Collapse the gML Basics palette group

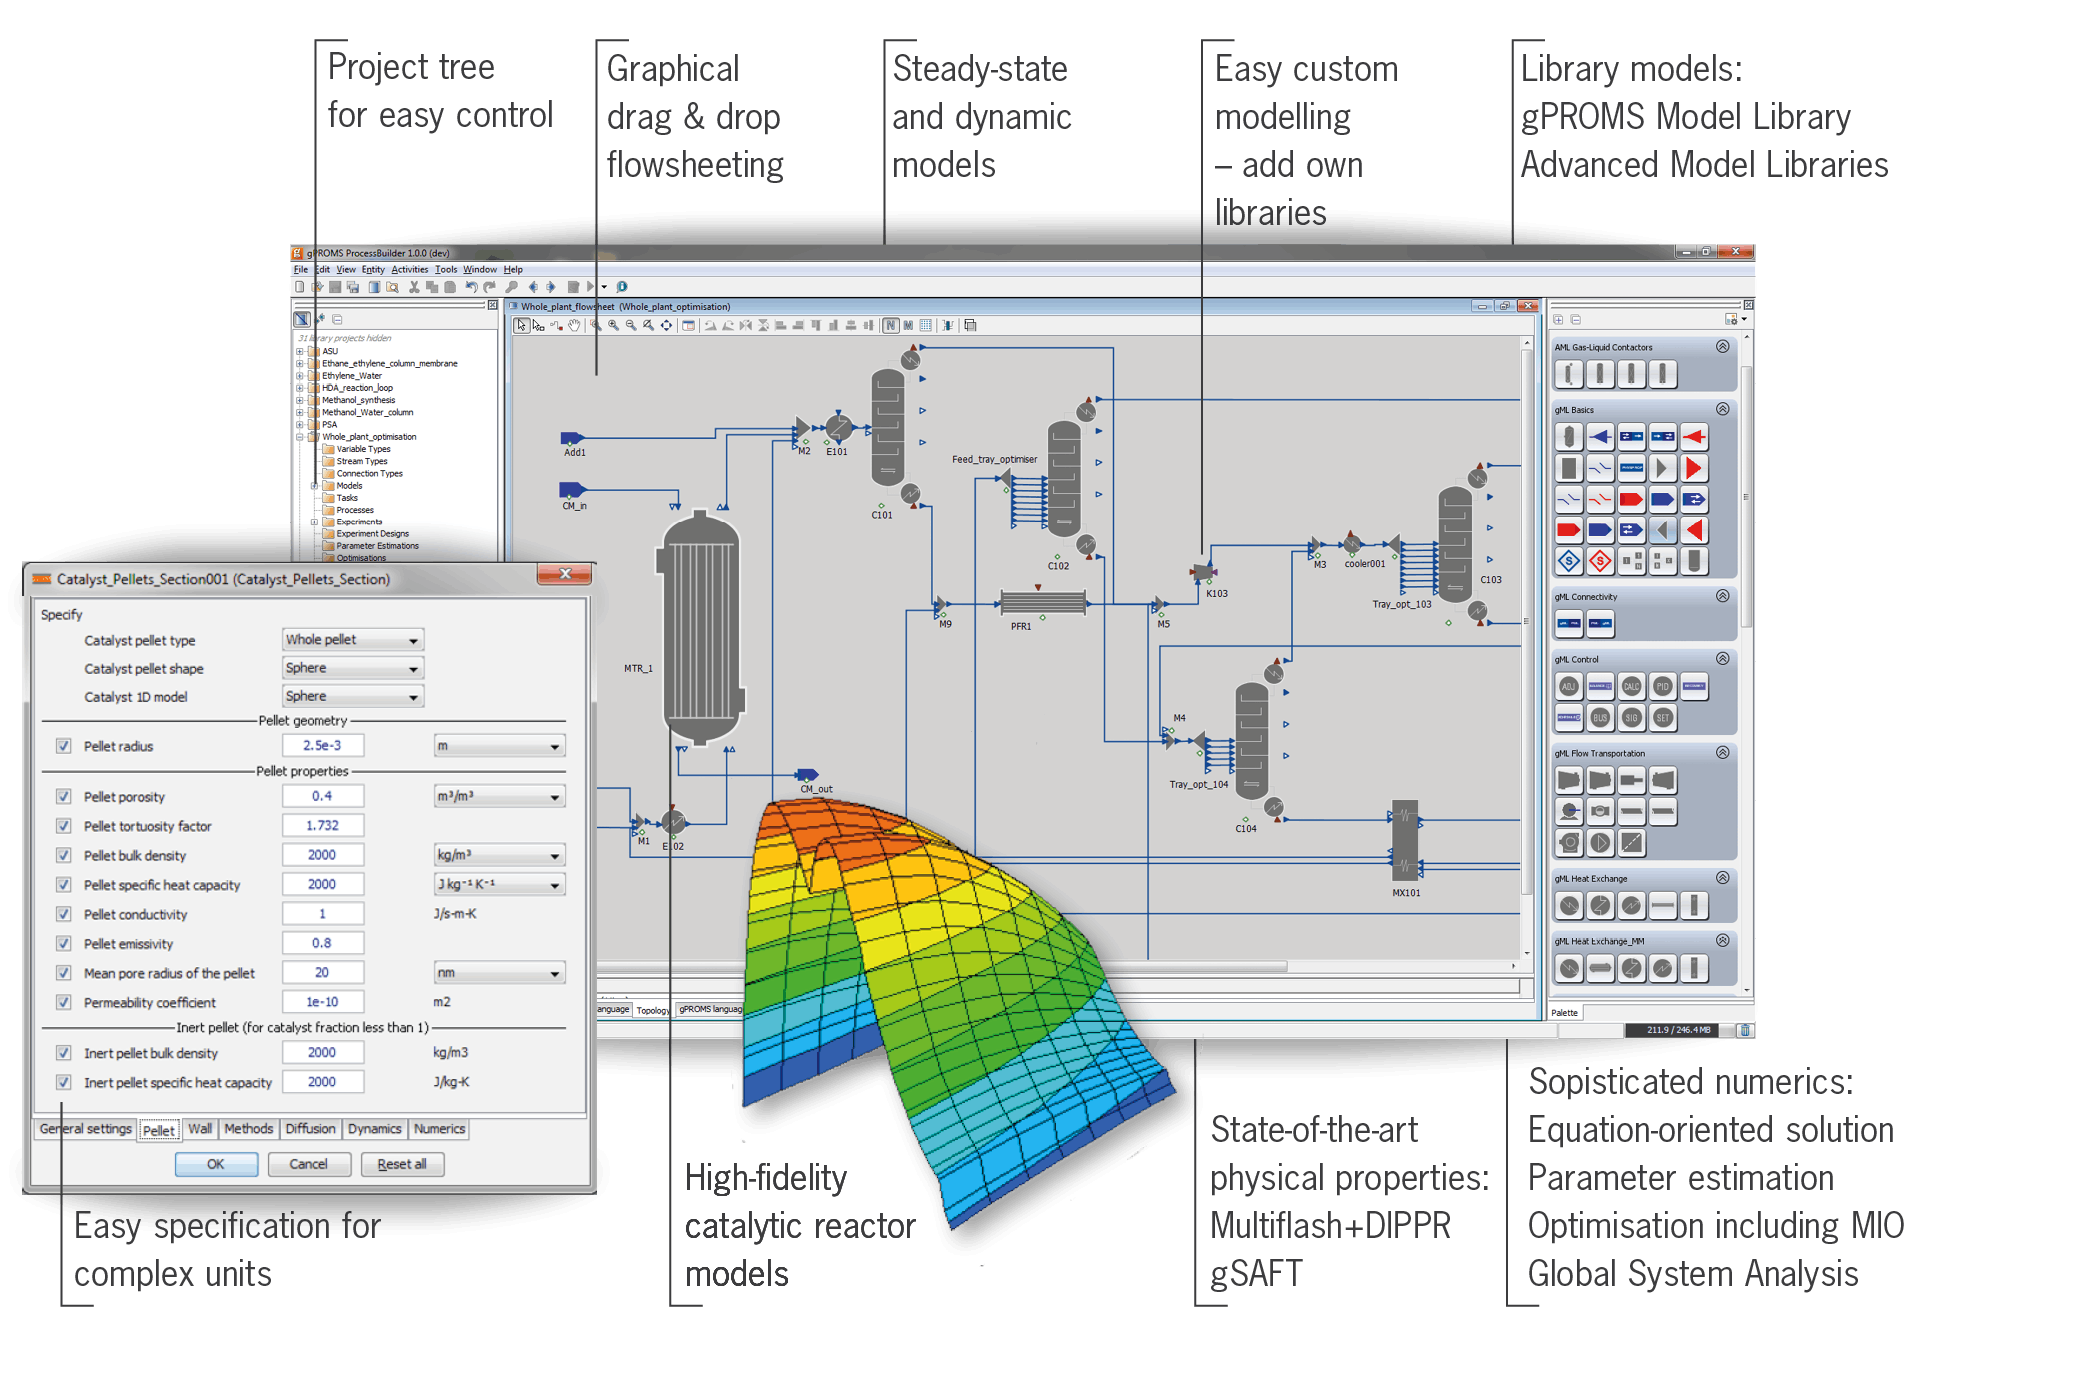click(1722, 409)
